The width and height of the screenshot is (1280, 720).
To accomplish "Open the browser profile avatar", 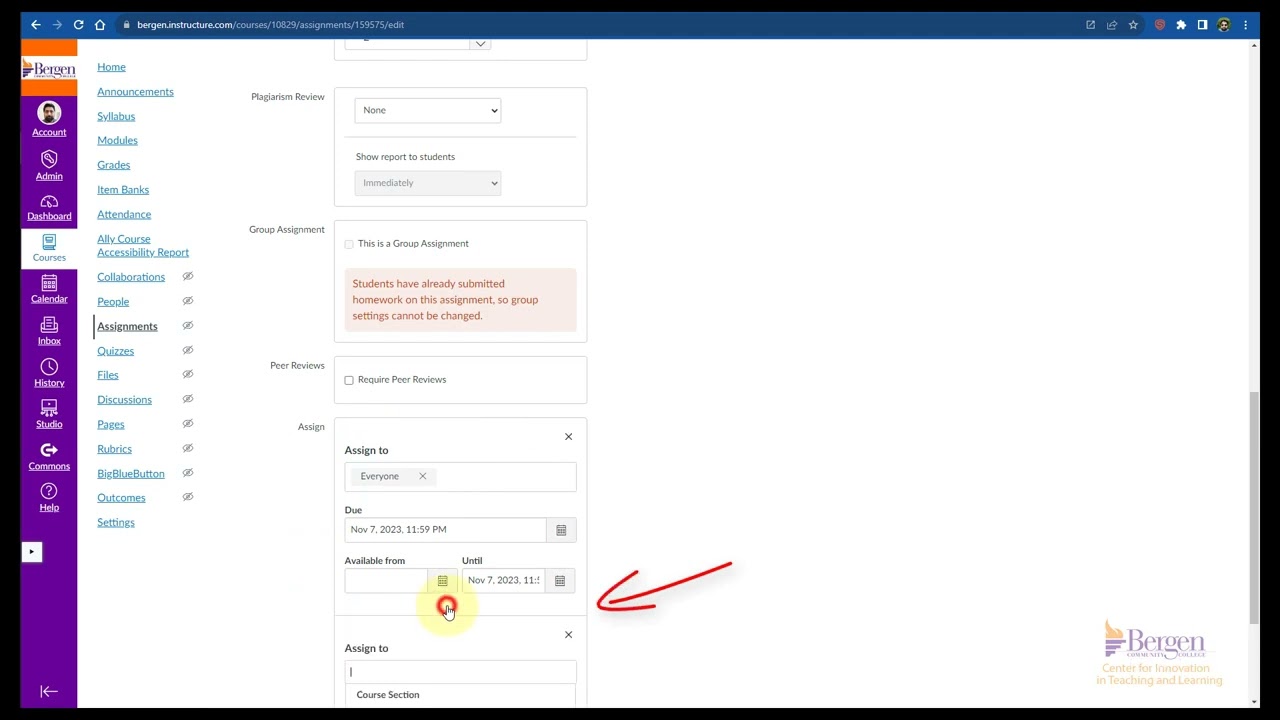I will 1224,25.
